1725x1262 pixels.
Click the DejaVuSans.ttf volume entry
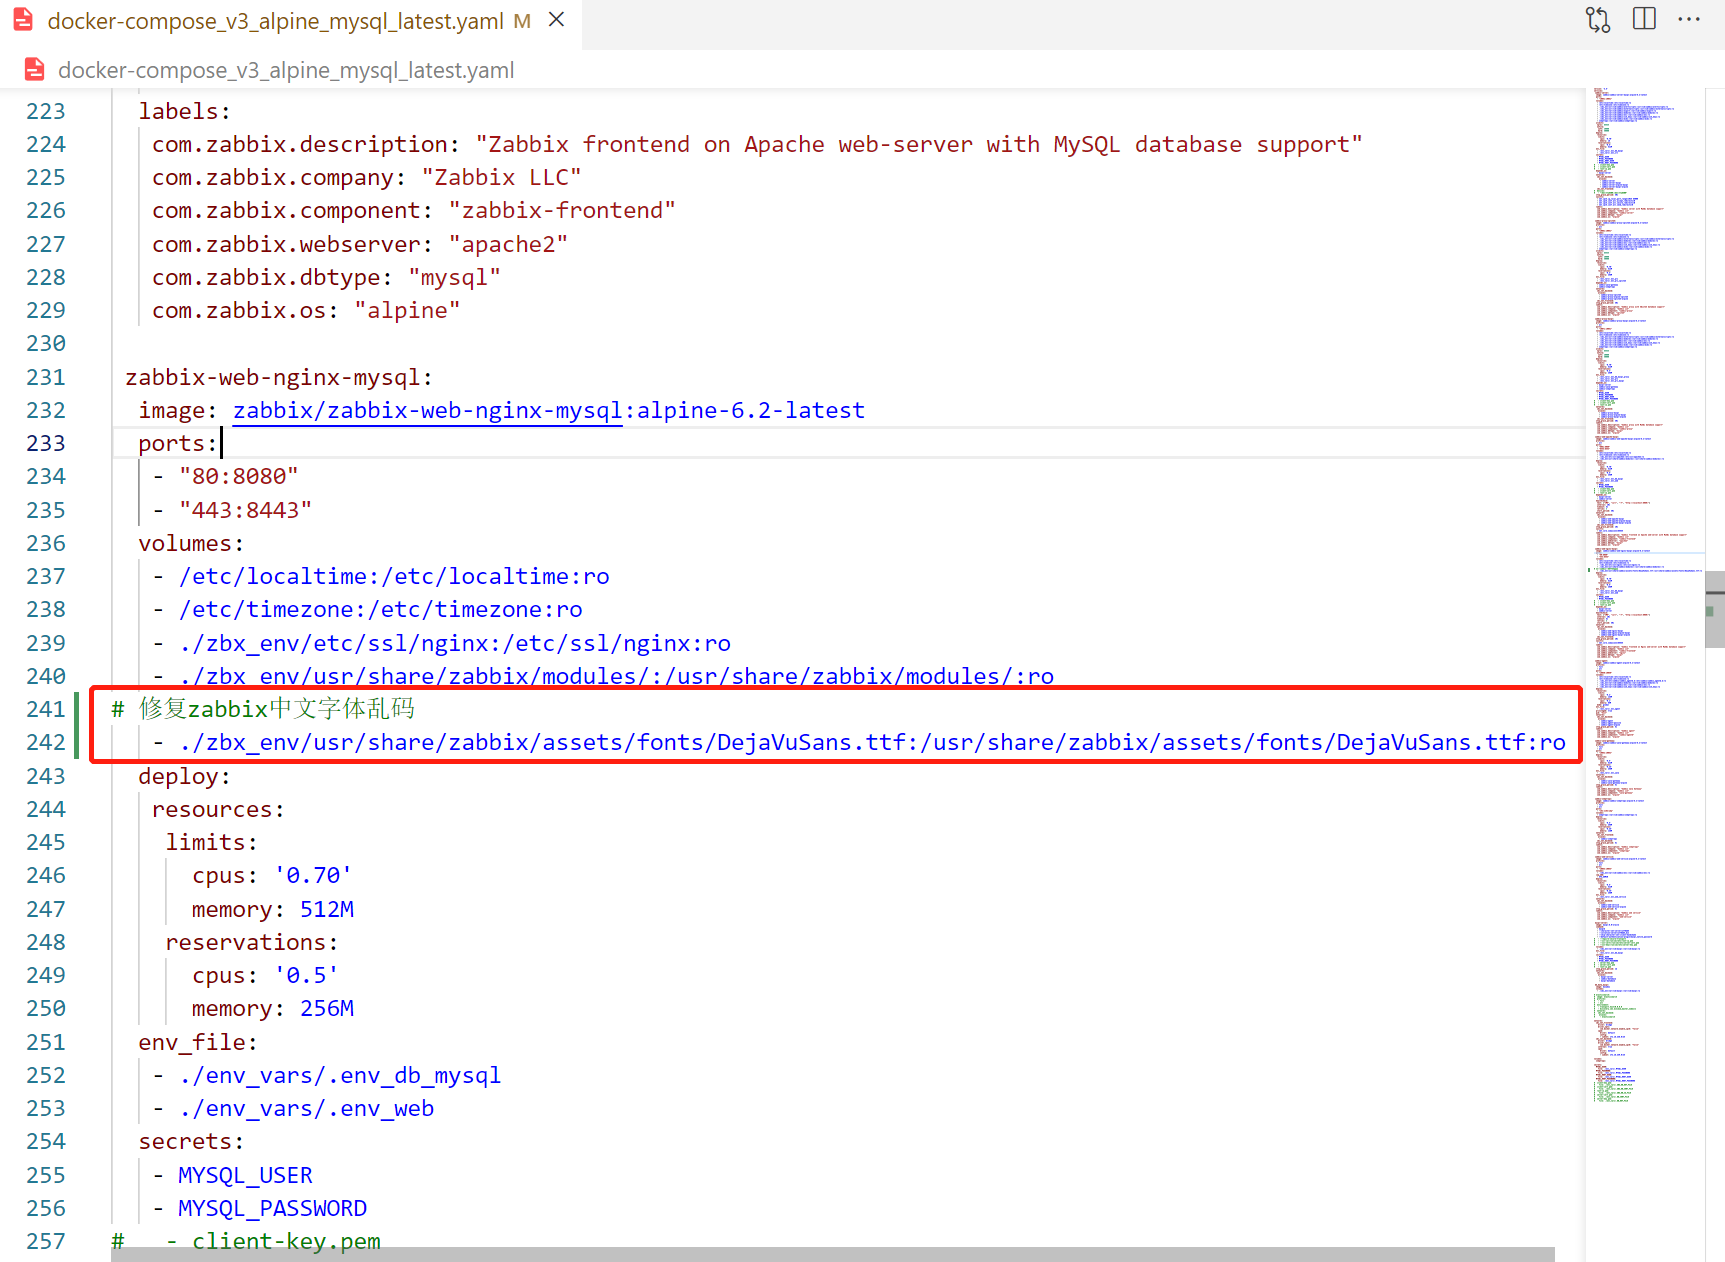tap(873, 742)
